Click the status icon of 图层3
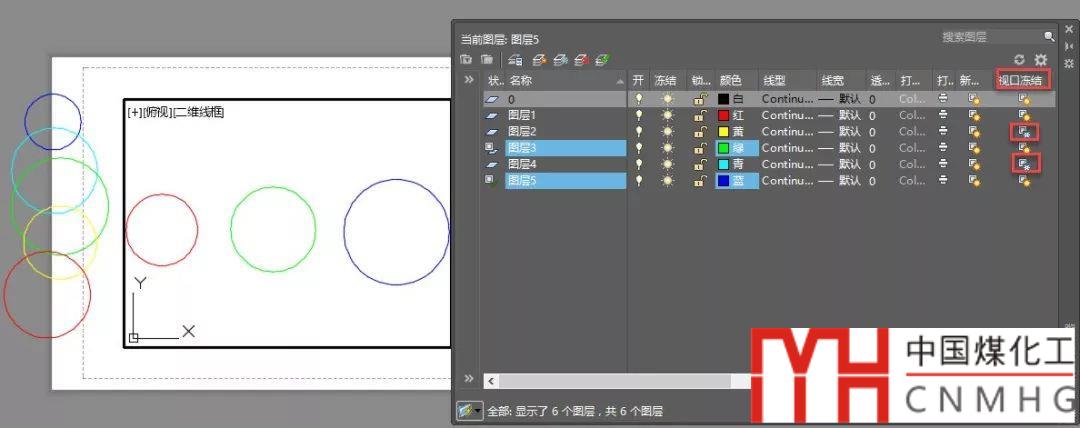Image resolution: width=1080 pixels, height=428 pixels. pos(493,147)
